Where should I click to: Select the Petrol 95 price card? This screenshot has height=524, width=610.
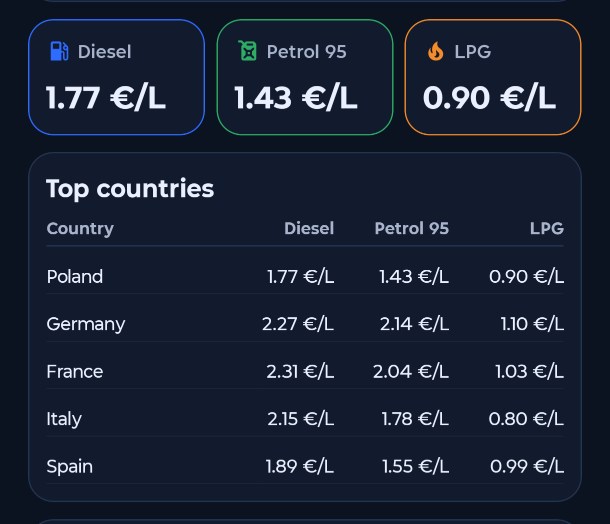304,77
